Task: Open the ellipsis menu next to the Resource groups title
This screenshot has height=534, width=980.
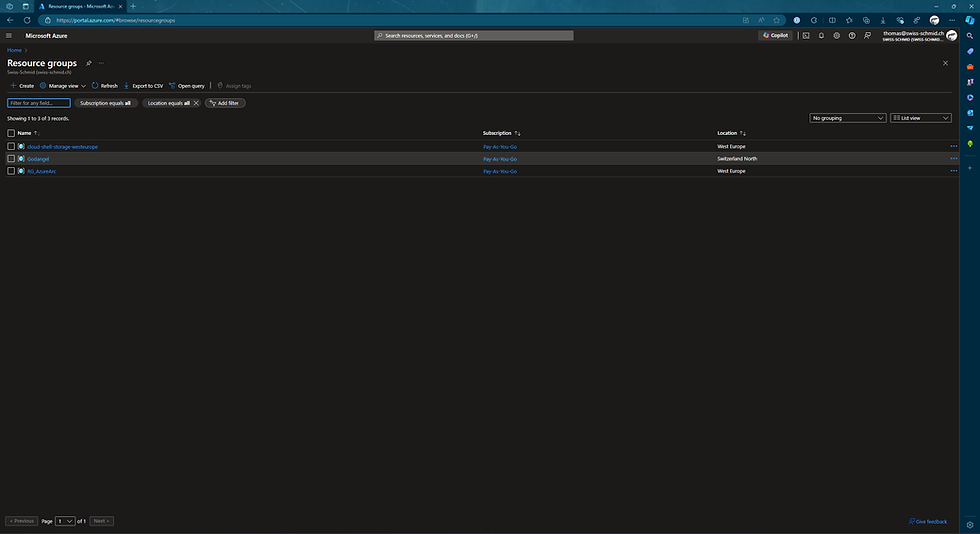Action: click(x=101, y=63)
